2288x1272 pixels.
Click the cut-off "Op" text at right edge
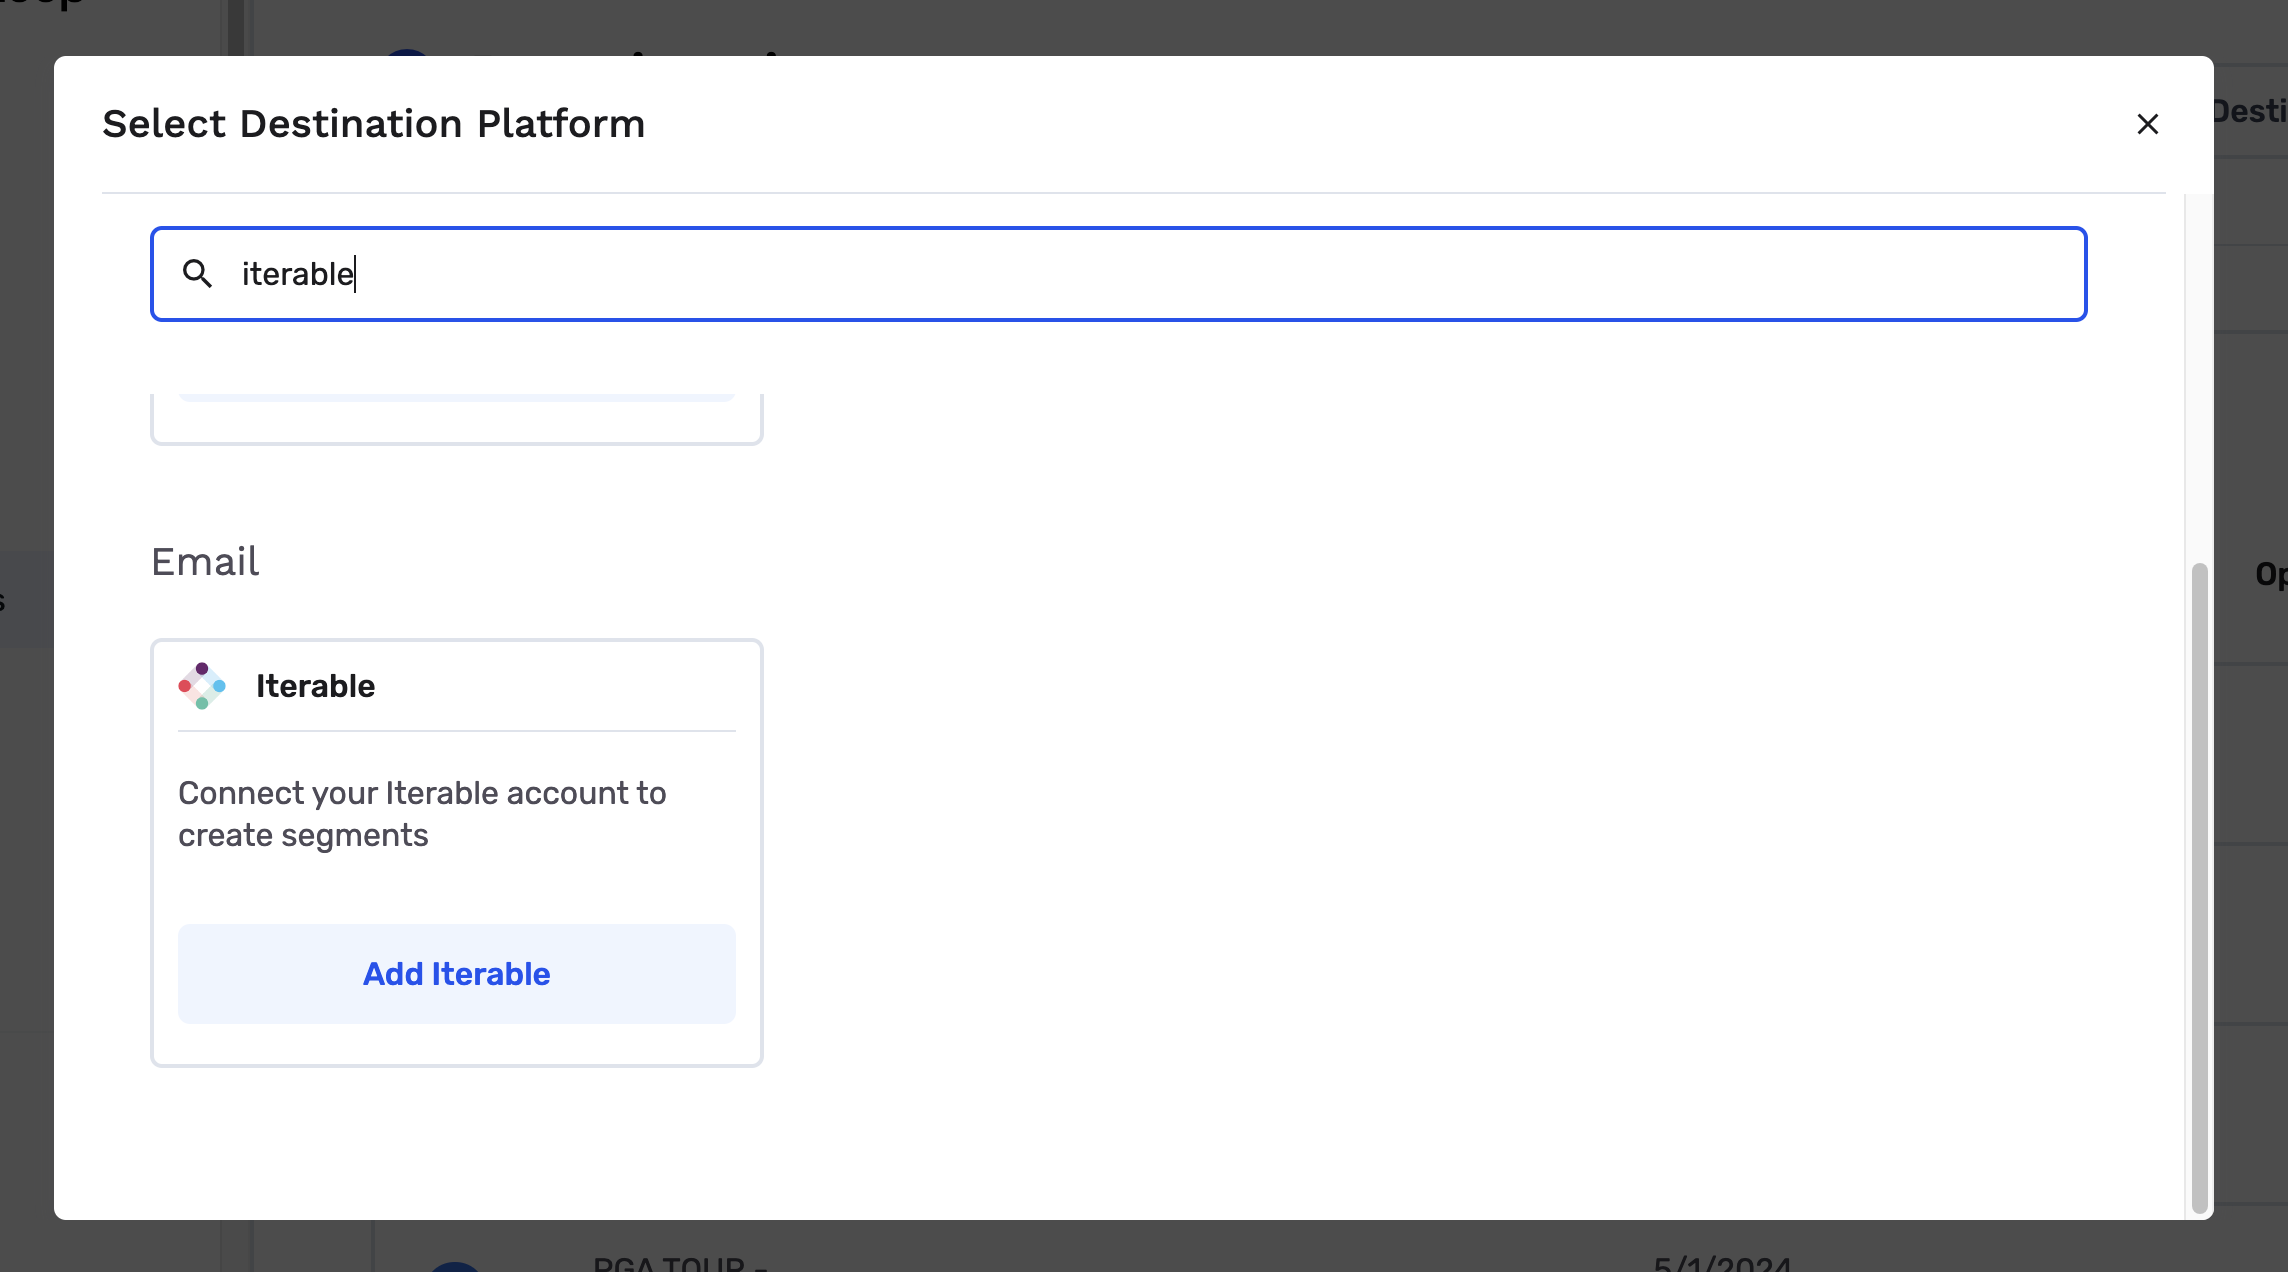click(2270, 574)
